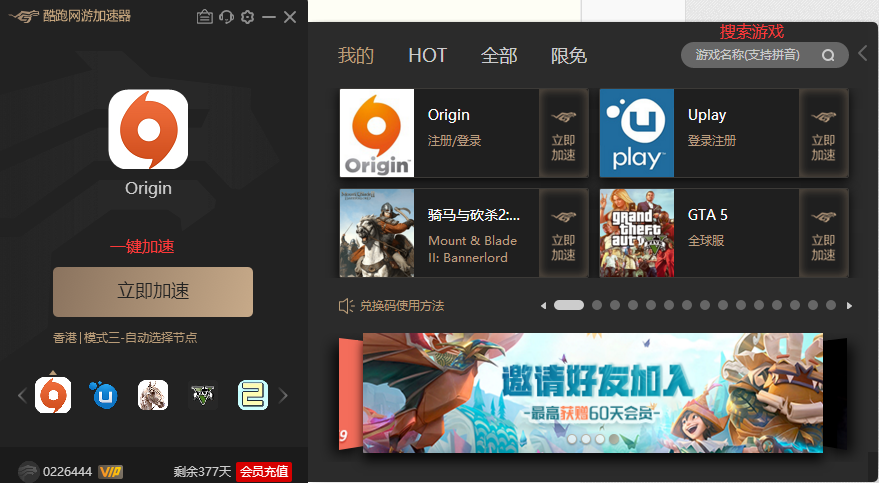Select GTA V icon in bottom strip
Viewport: 879px width, 483px height.
203,395
